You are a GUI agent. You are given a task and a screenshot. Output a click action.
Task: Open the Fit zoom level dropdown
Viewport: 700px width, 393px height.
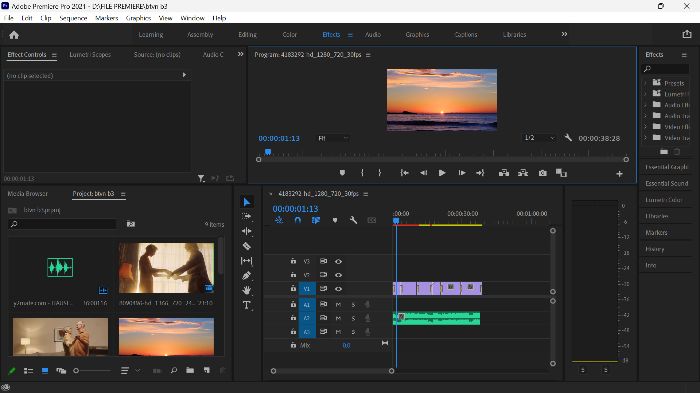pos(333,138)
